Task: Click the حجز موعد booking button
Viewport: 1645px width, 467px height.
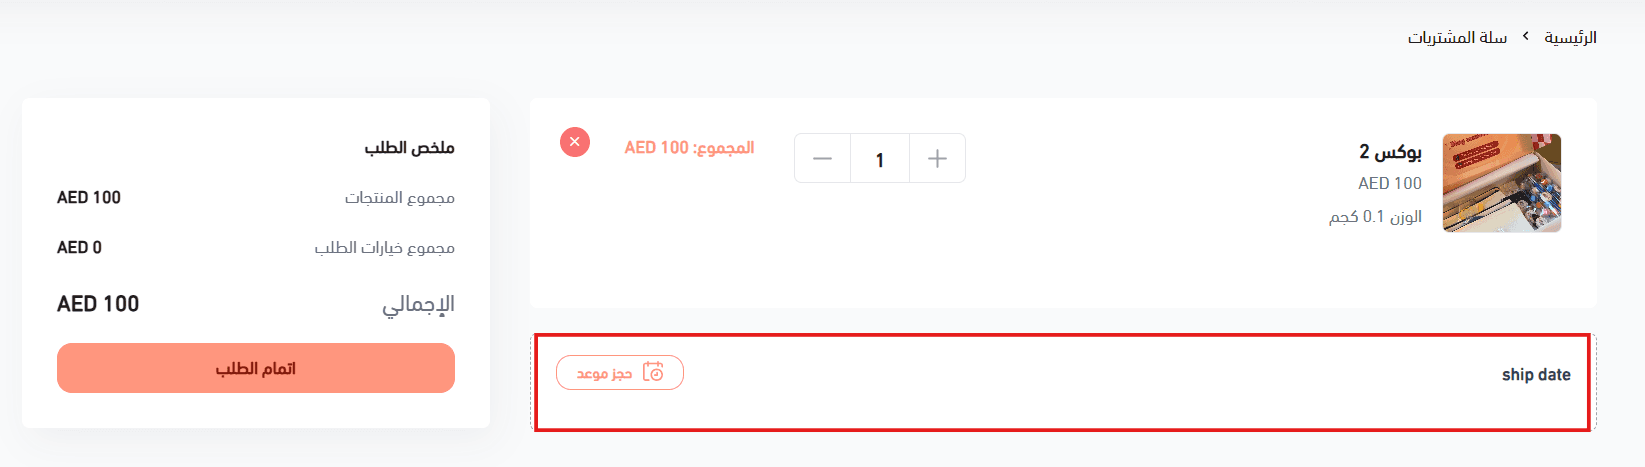Action: click(620, 373)
